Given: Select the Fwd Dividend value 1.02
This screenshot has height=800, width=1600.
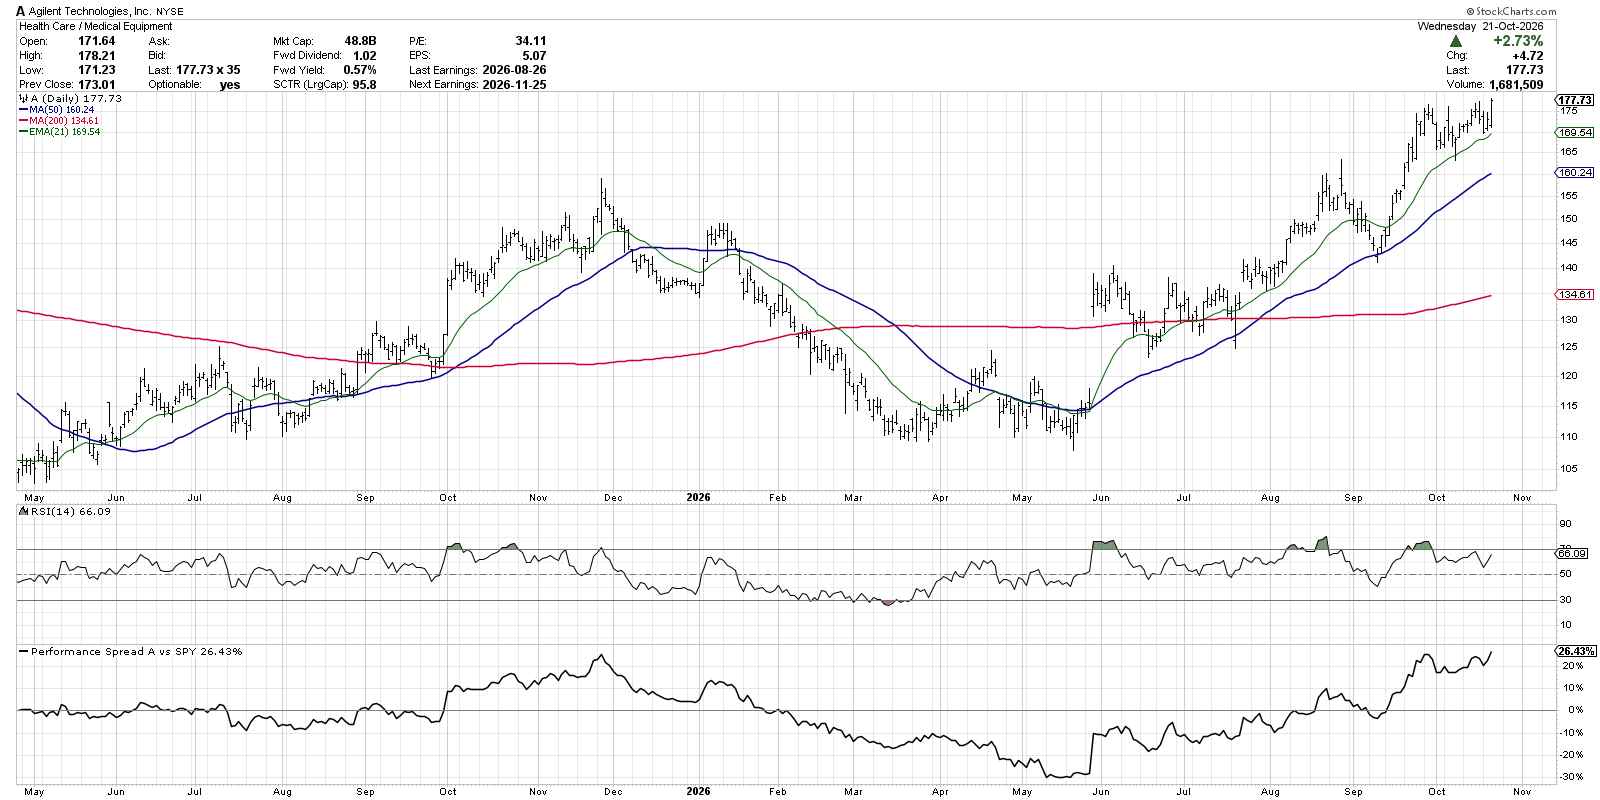Looking at the screenshot, I should point(365,56).
